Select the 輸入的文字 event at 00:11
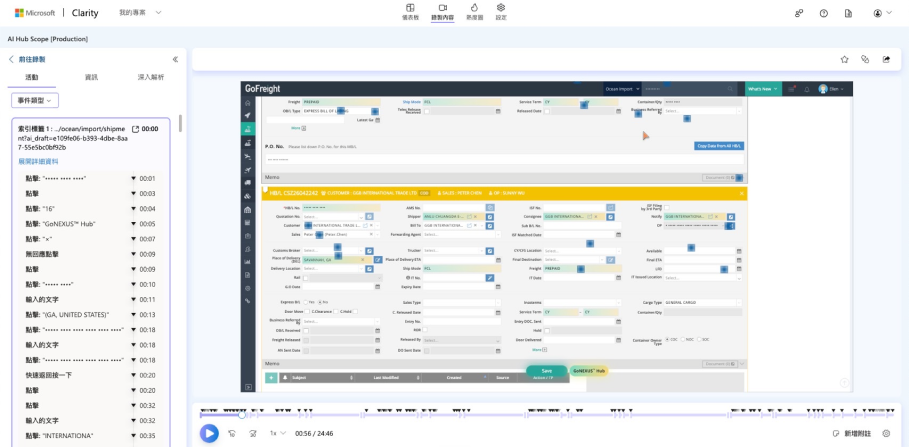 (x=90, y=300)
